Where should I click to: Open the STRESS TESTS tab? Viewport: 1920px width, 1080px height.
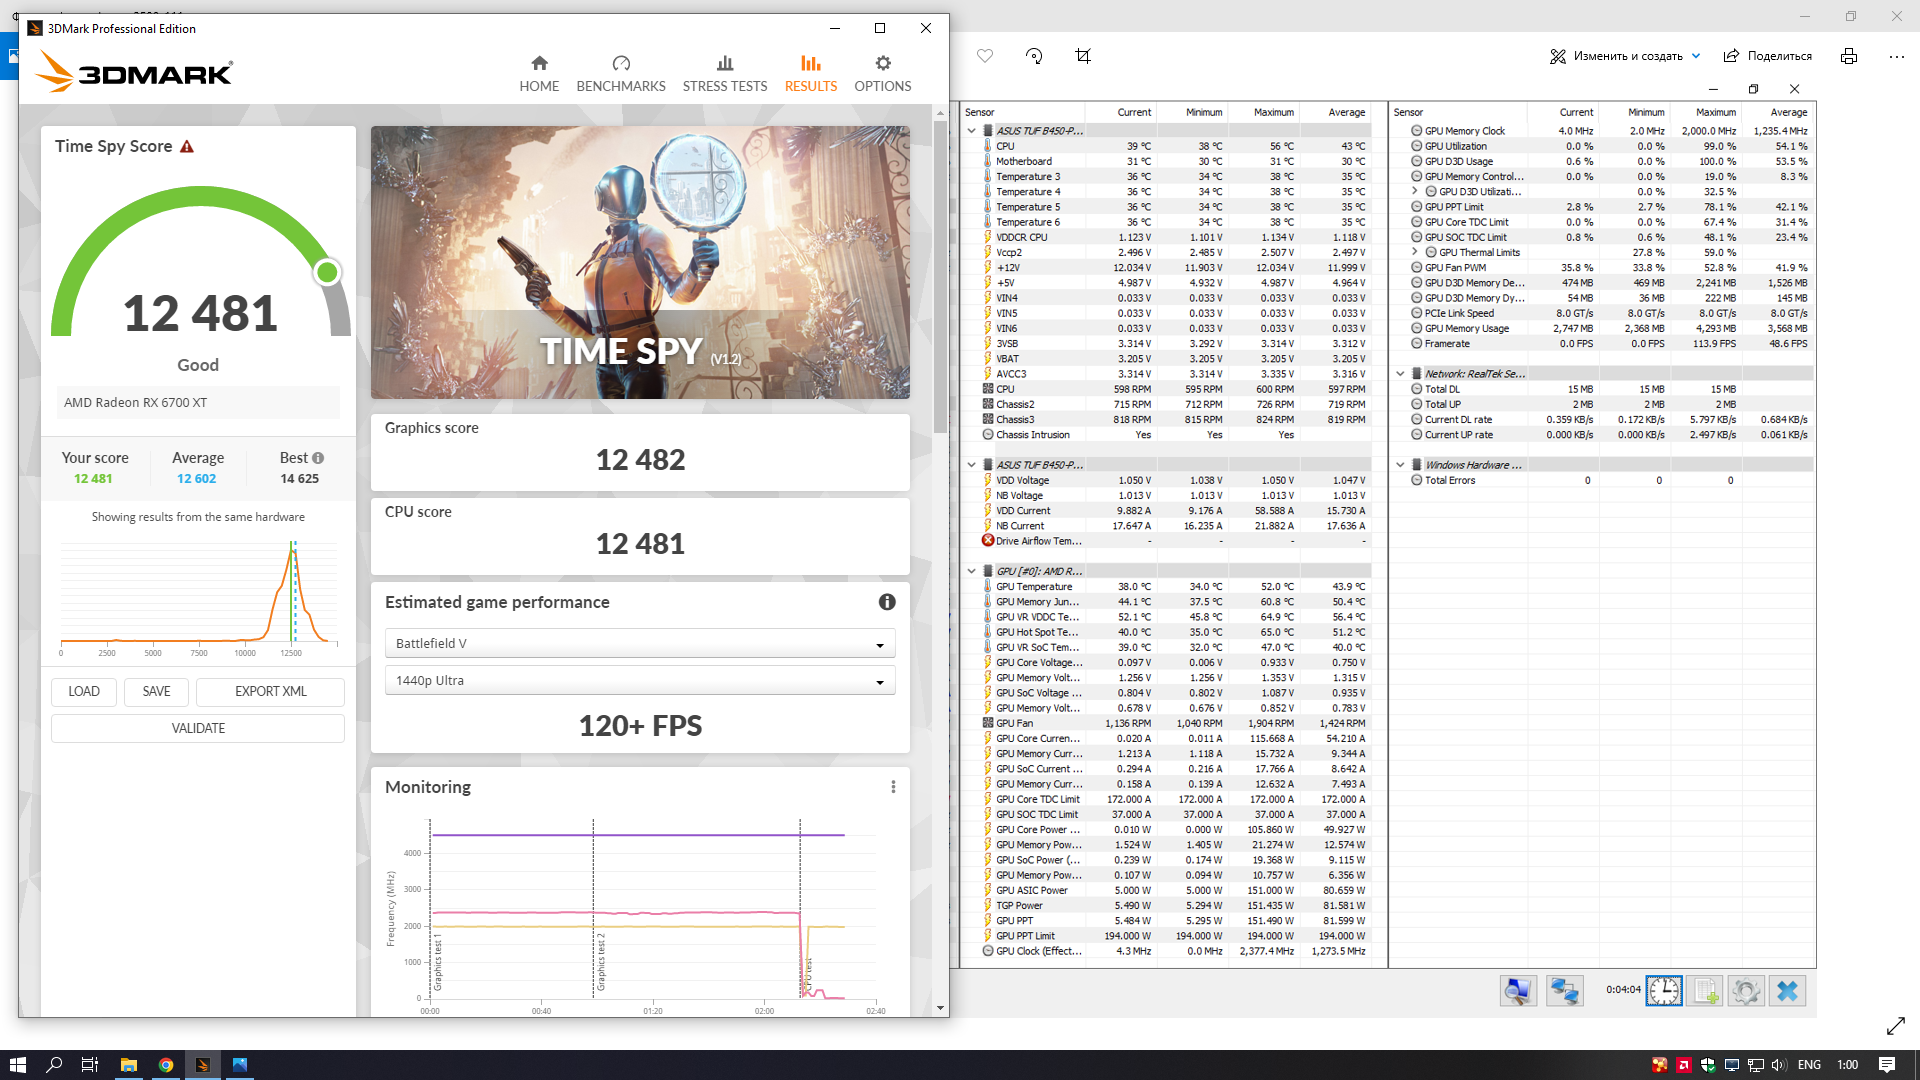[724, 74]
